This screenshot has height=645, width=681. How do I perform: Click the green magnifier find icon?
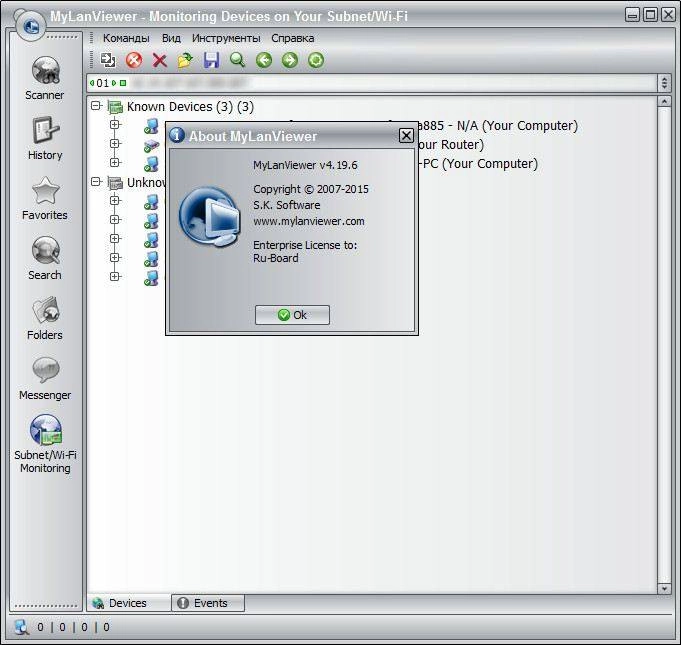click(238, 60)
